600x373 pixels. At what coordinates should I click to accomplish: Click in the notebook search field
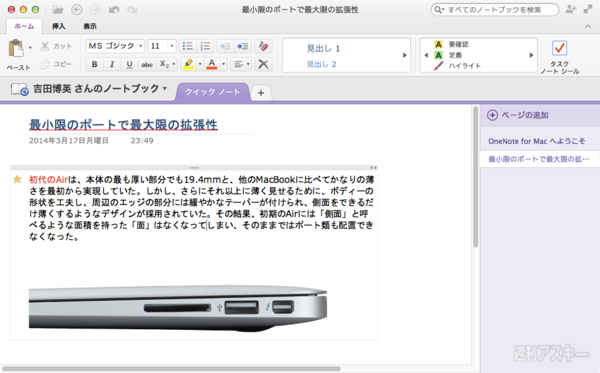pos(494,10)
